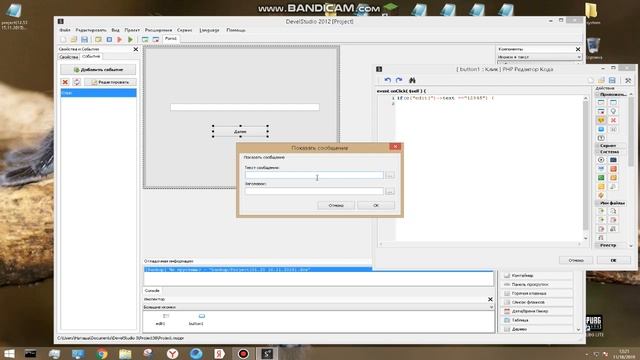This screenshot has height=360, width=640.
Task: Click OK in the message dialog
Action: (376, 205)
